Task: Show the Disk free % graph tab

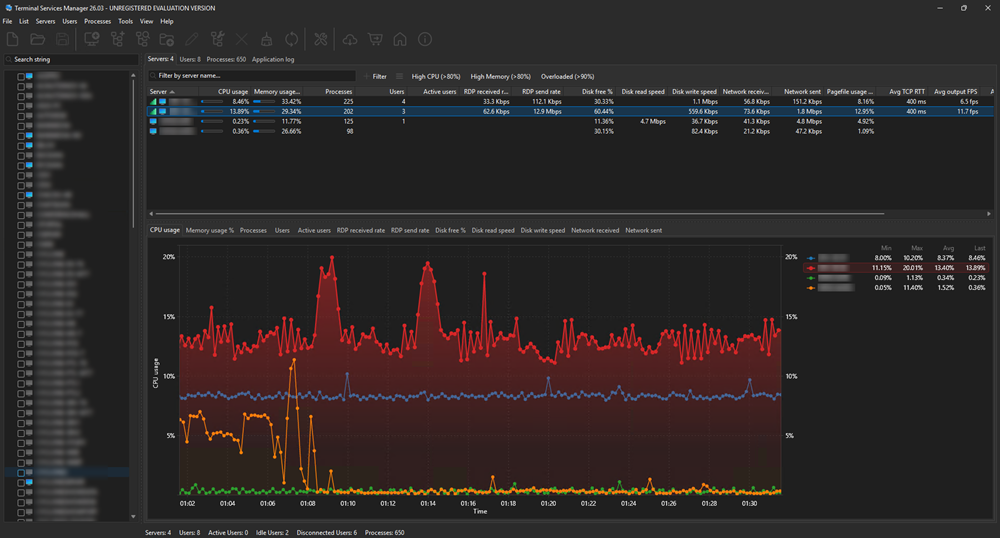Action: coord(450,230)
